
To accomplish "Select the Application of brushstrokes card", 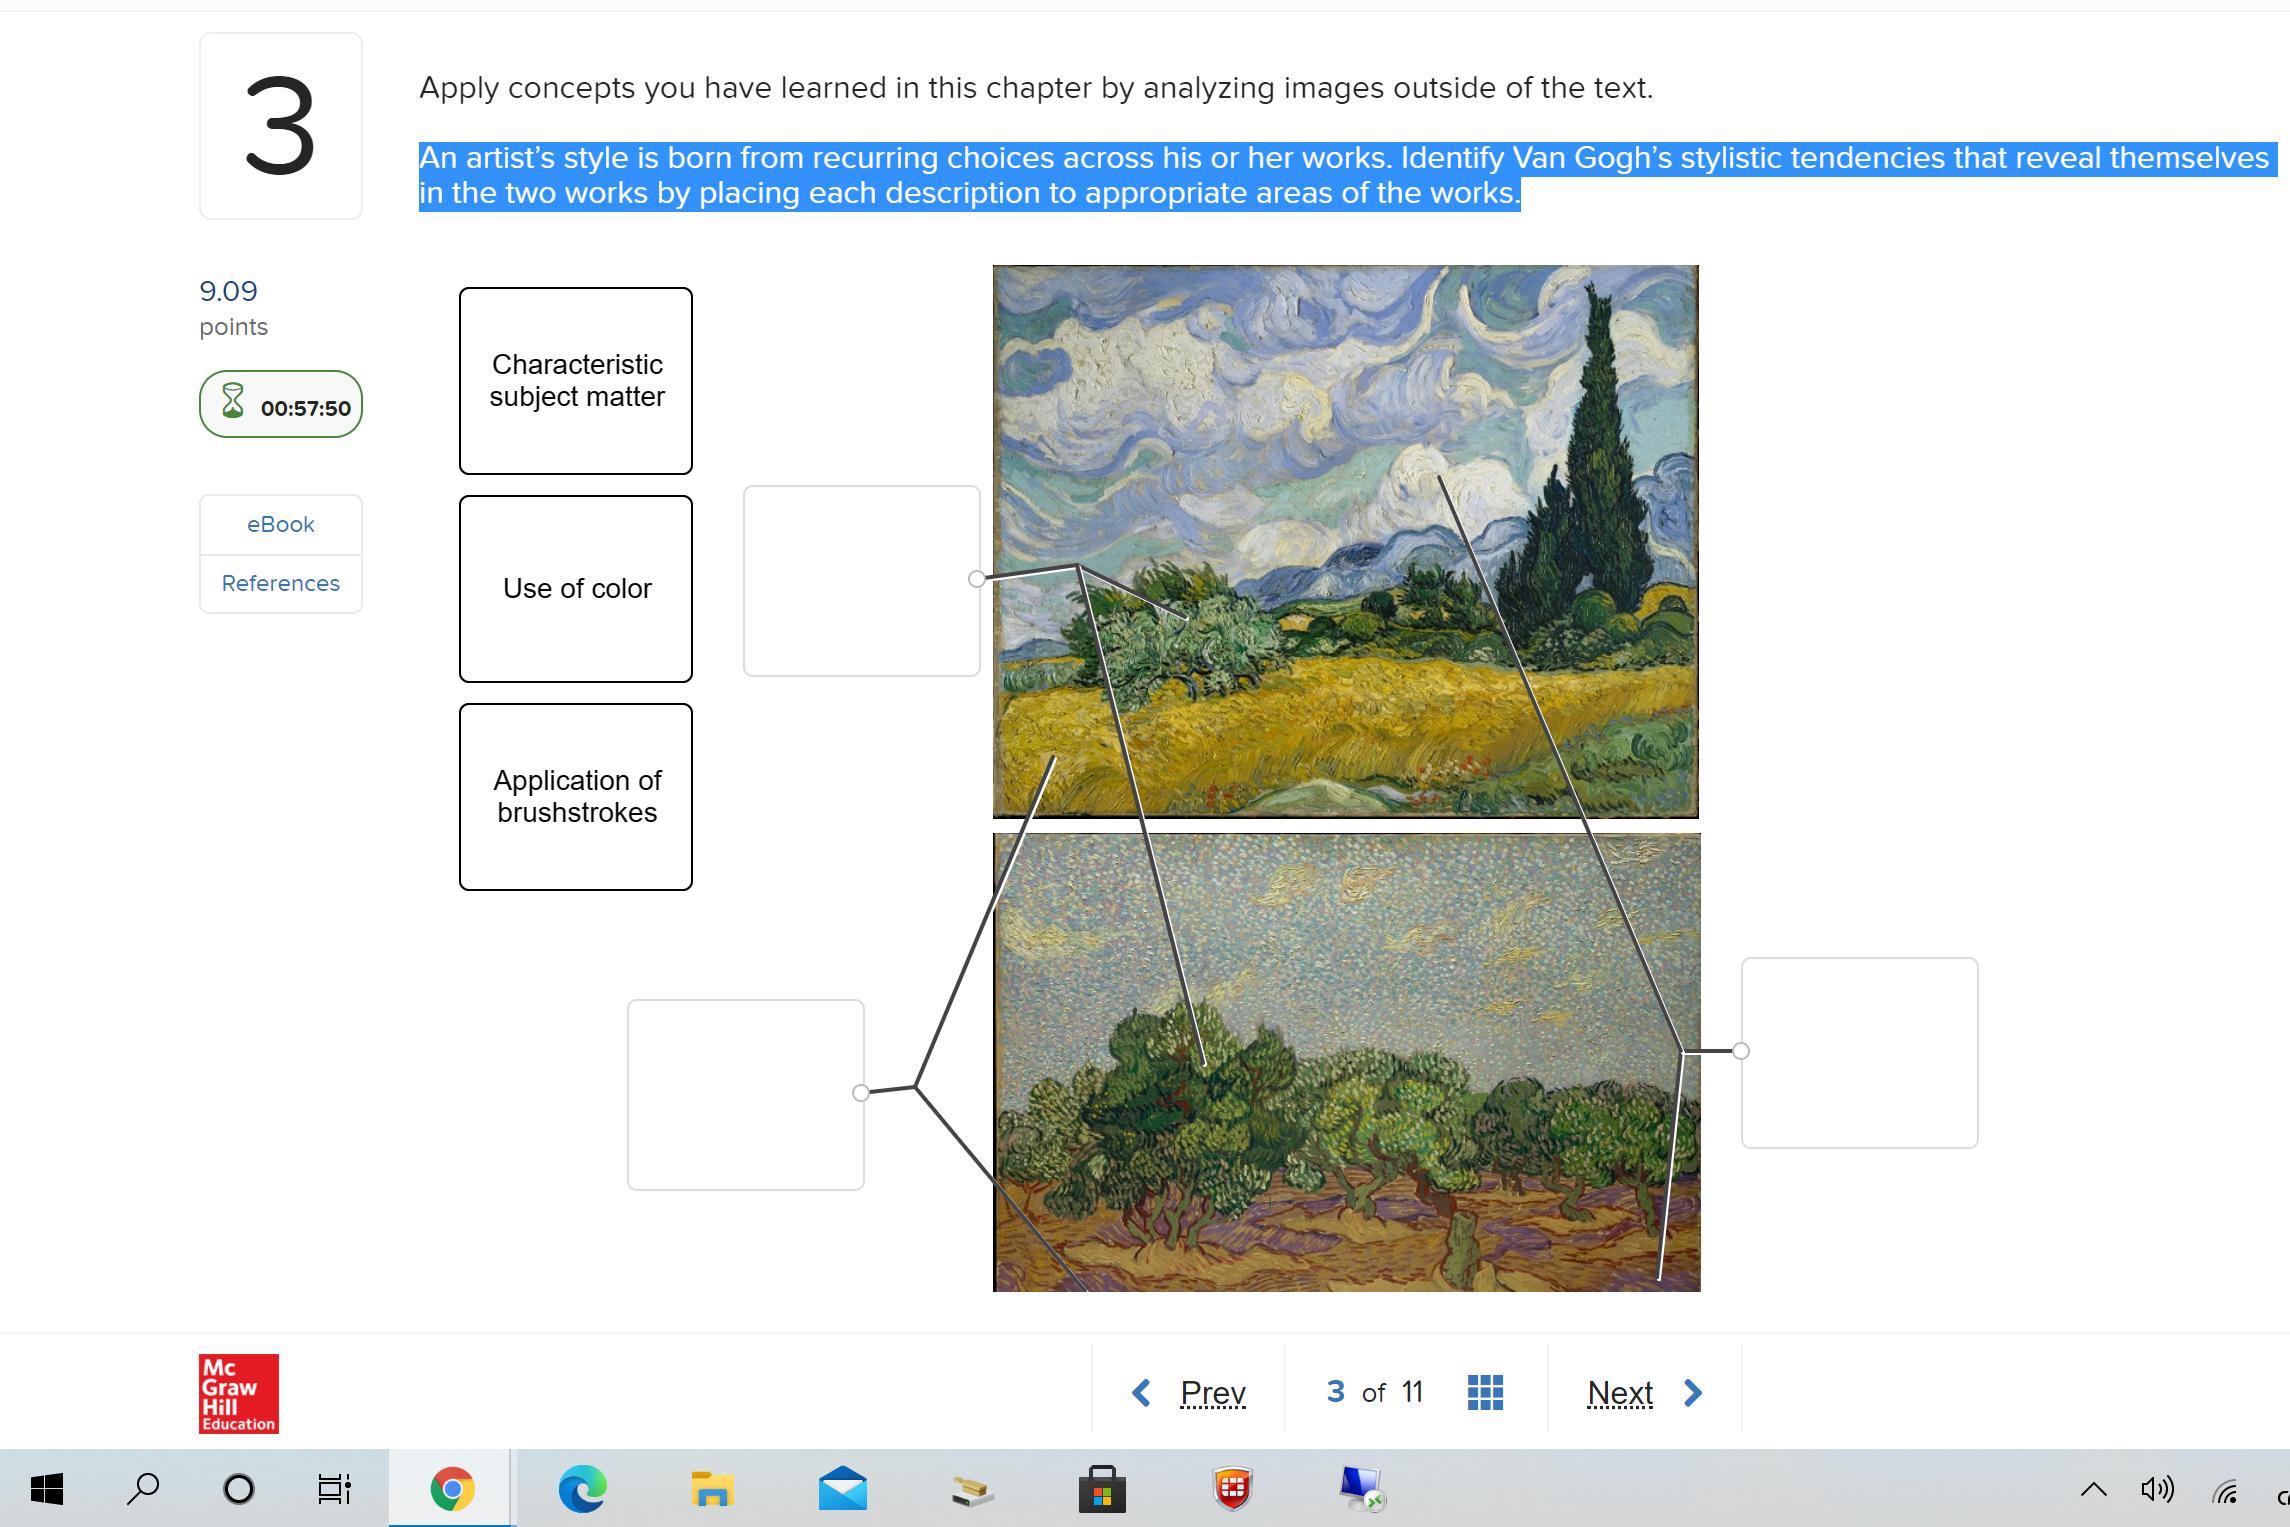I will pyautogui.click(x=576, y=797).
